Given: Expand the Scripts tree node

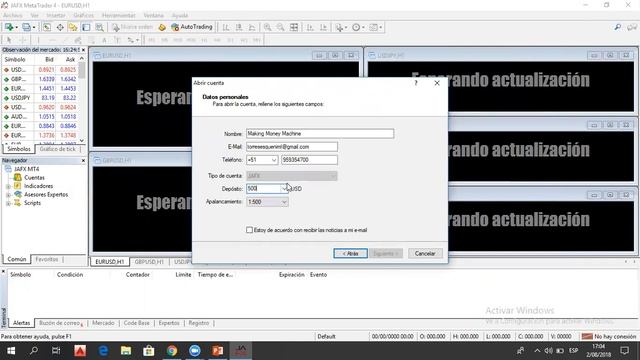Looking at the screenshot, I should (8, 203).
